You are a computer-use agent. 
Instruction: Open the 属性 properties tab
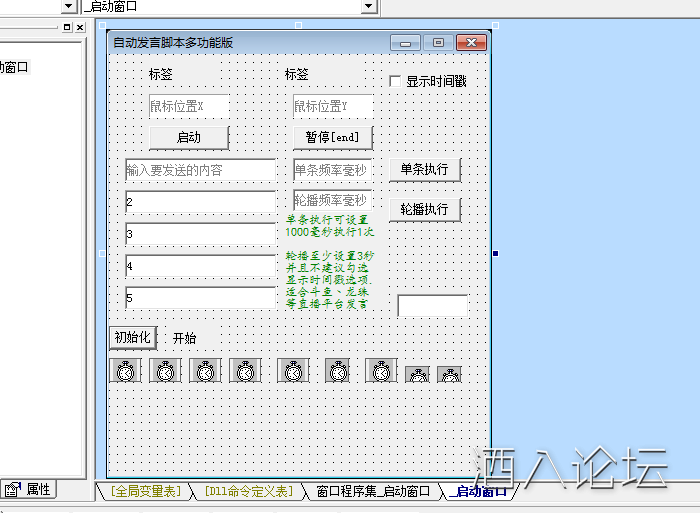tap(29, 489)
